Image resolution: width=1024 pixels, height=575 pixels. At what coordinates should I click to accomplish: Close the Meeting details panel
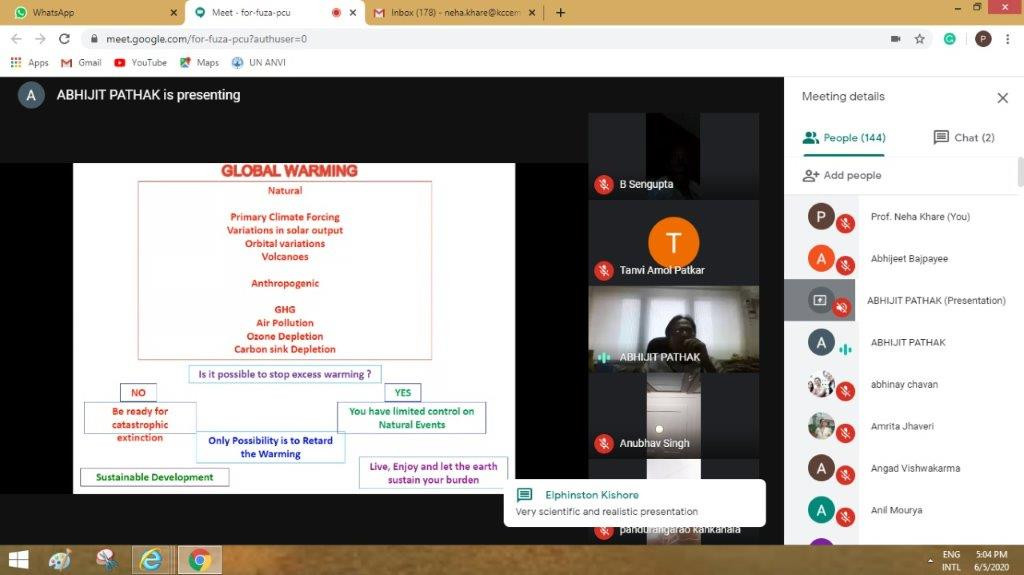[1002, 98]
